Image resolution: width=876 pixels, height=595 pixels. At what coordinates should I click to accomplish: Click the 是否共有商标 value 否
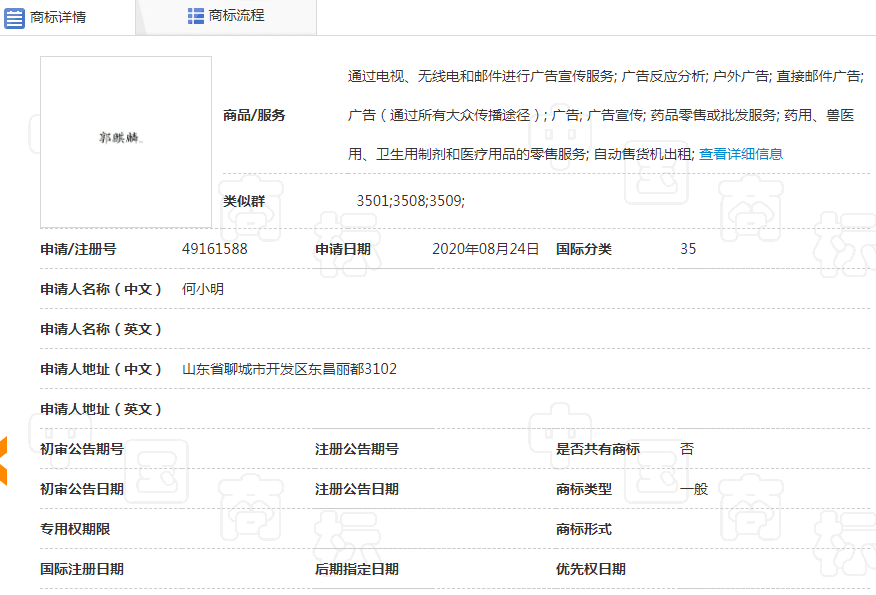pos(687,449)
